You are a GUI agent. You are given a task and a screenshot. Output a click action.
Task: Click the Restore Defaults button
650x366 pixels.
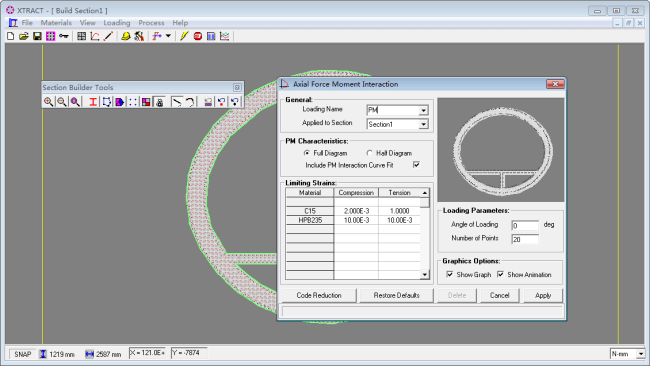pyautogui.click(x=397, y=295)
